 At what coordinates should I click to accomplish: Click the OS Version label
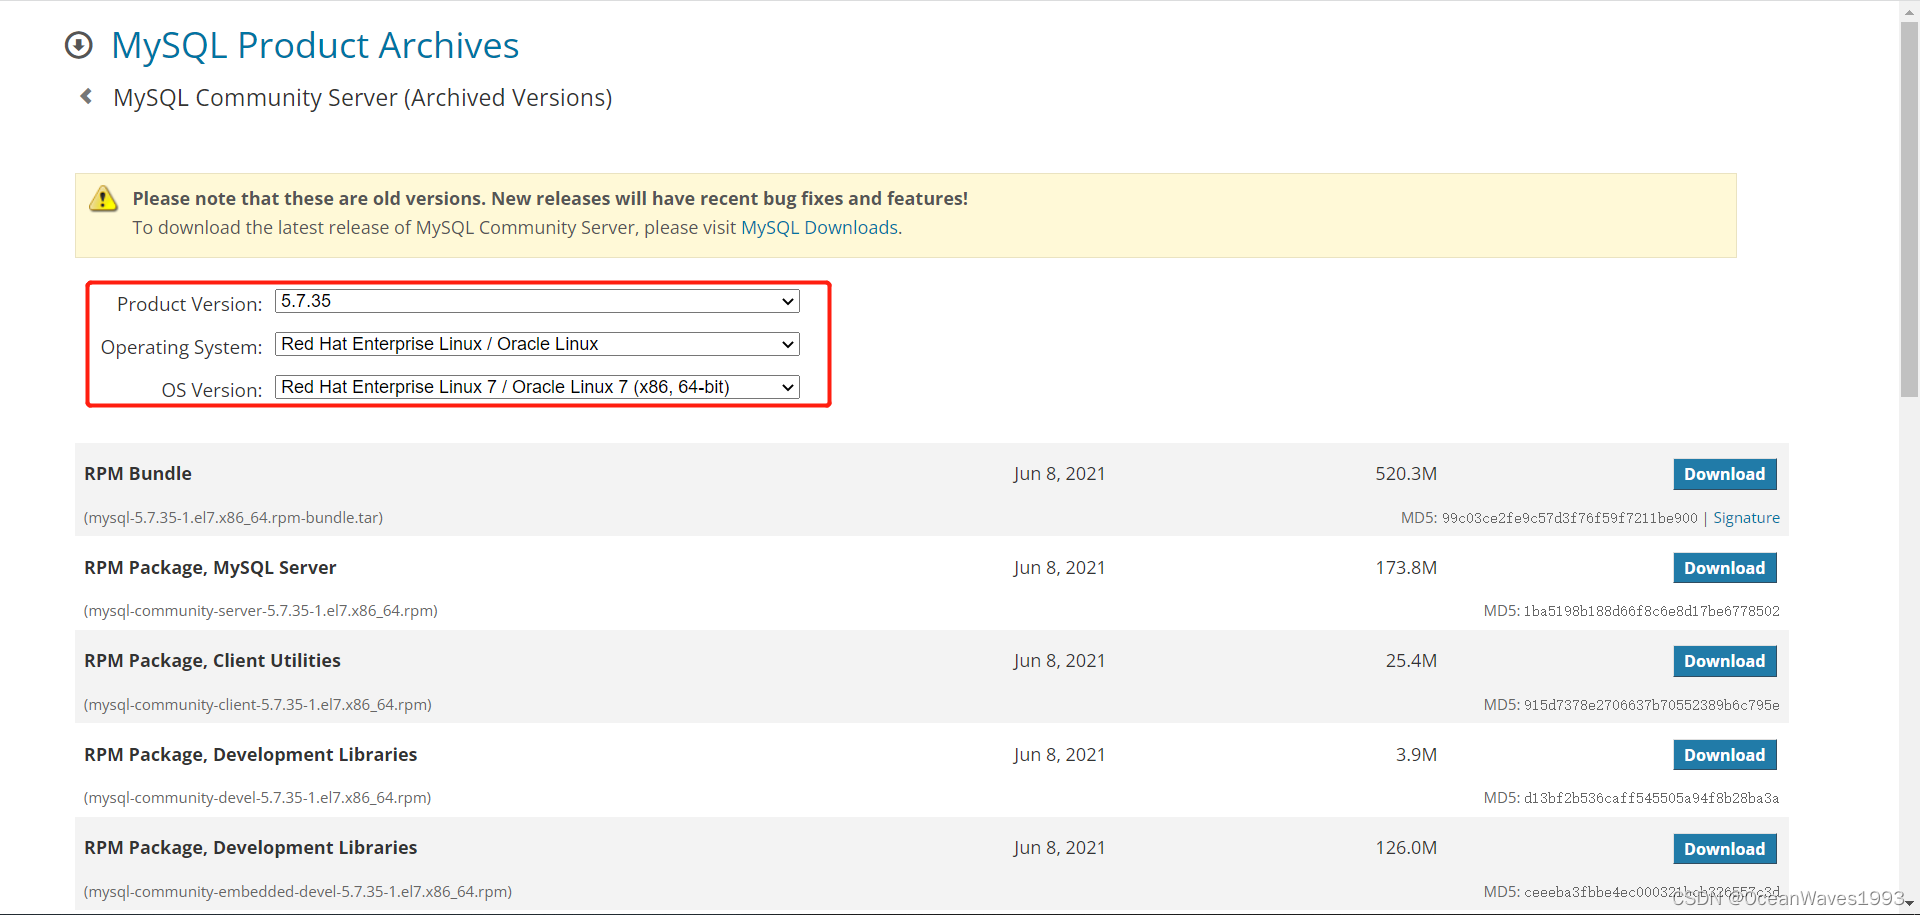pyautogui.click(x=212, y=390)
